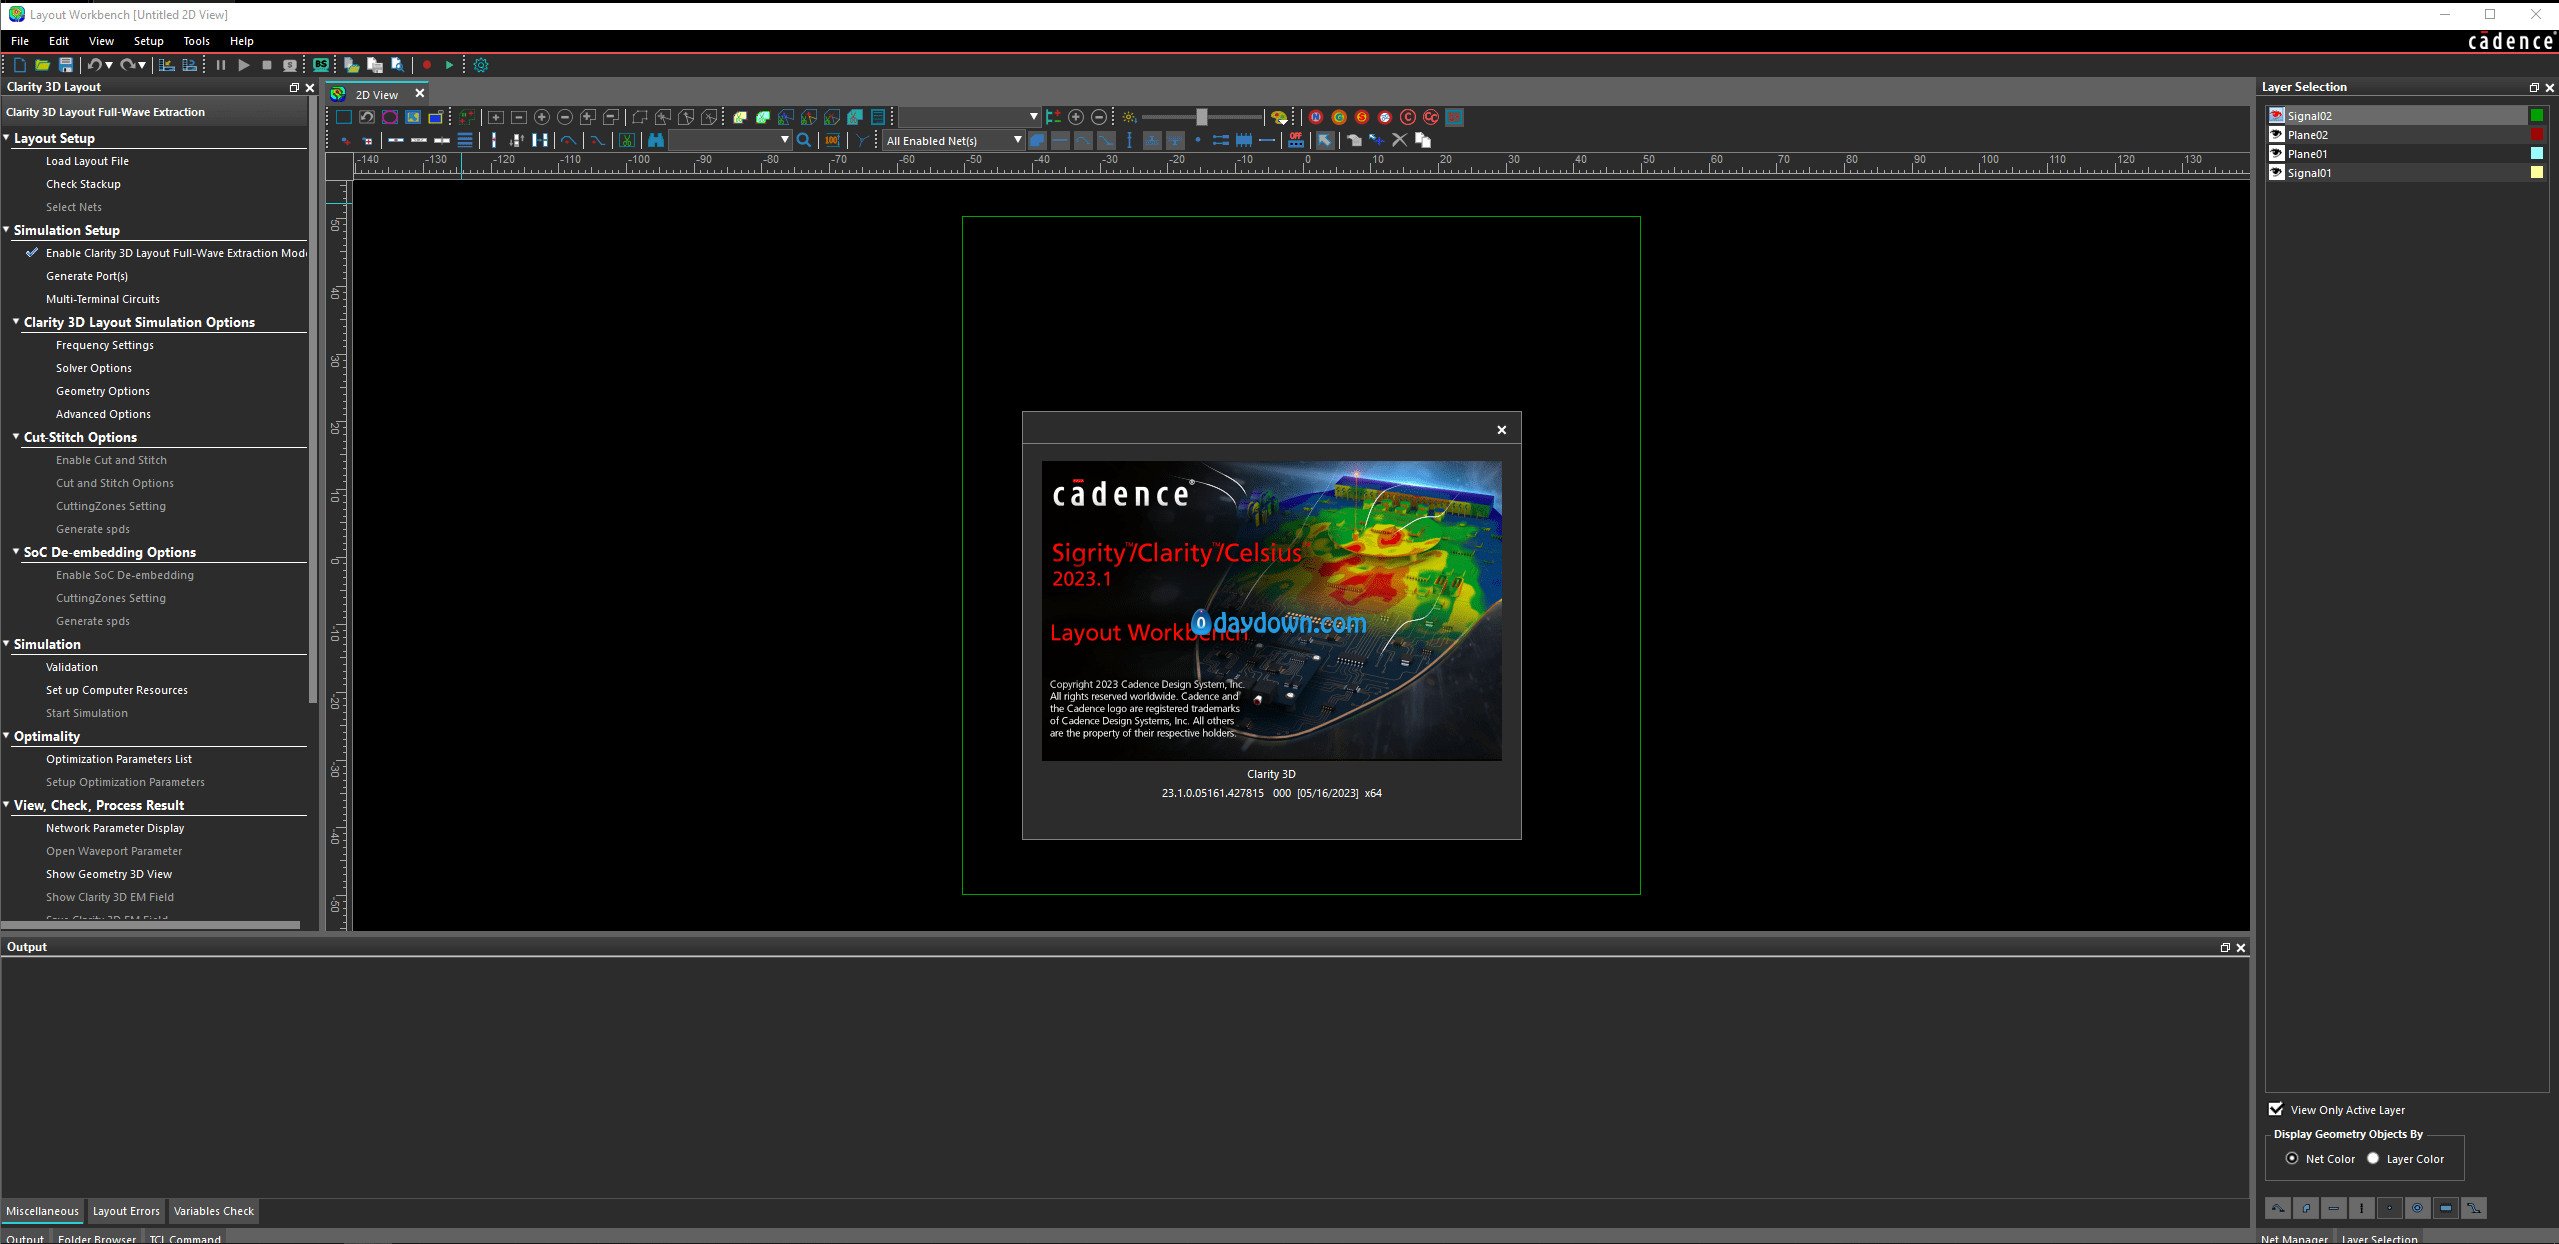
Task: Click the blue magnifier search icon
Action: 803,140
